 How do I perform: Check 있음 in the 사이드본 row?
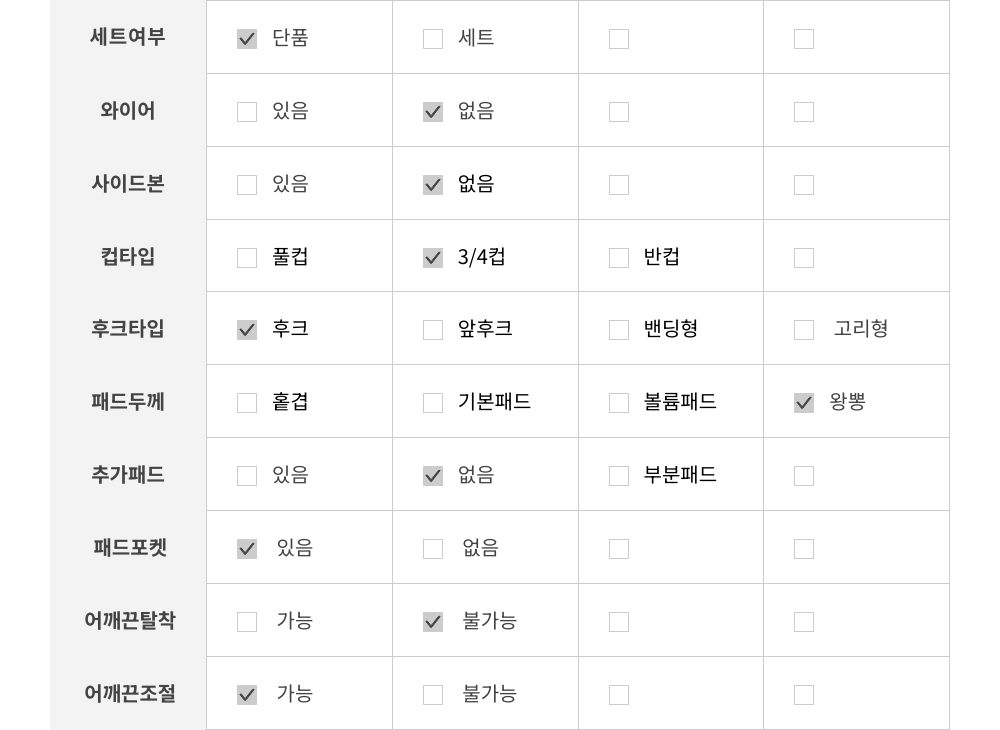[x=247, y=185]
